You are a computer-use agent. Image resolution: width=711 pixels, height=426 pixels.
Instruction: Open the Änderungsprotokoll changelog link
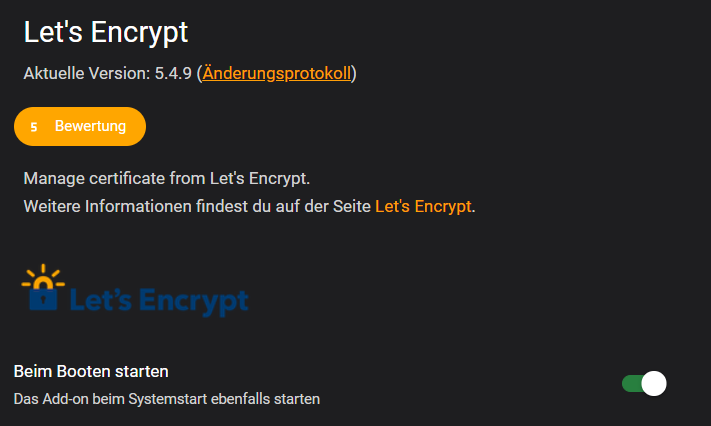(x=277, y=73)
